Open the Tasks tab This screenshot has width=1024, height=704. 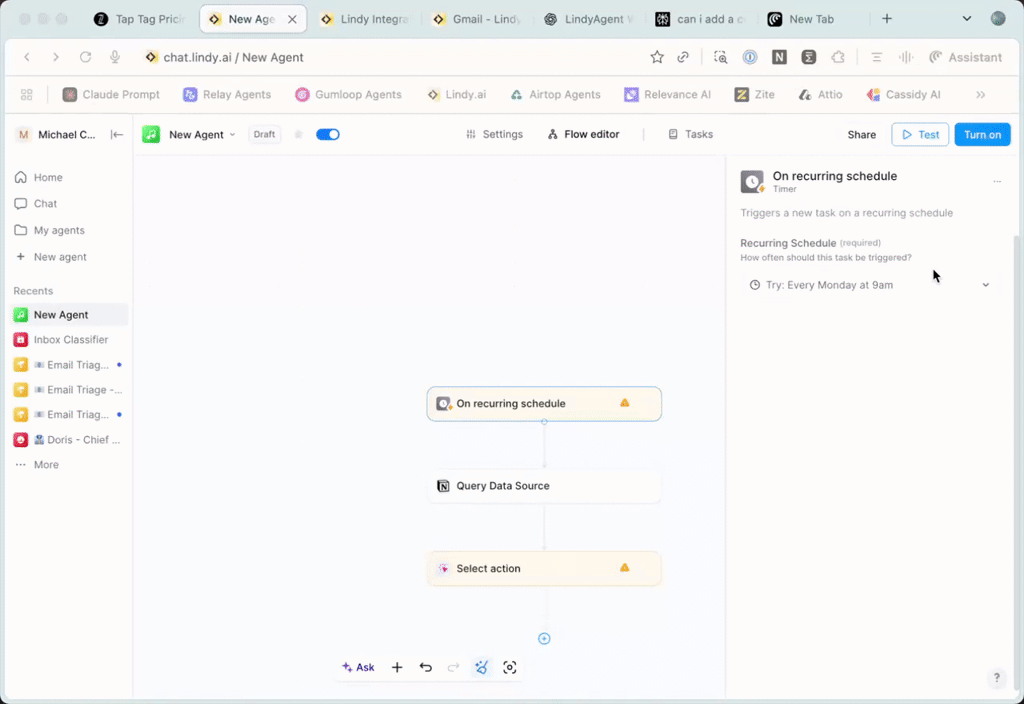coord(690,134)
